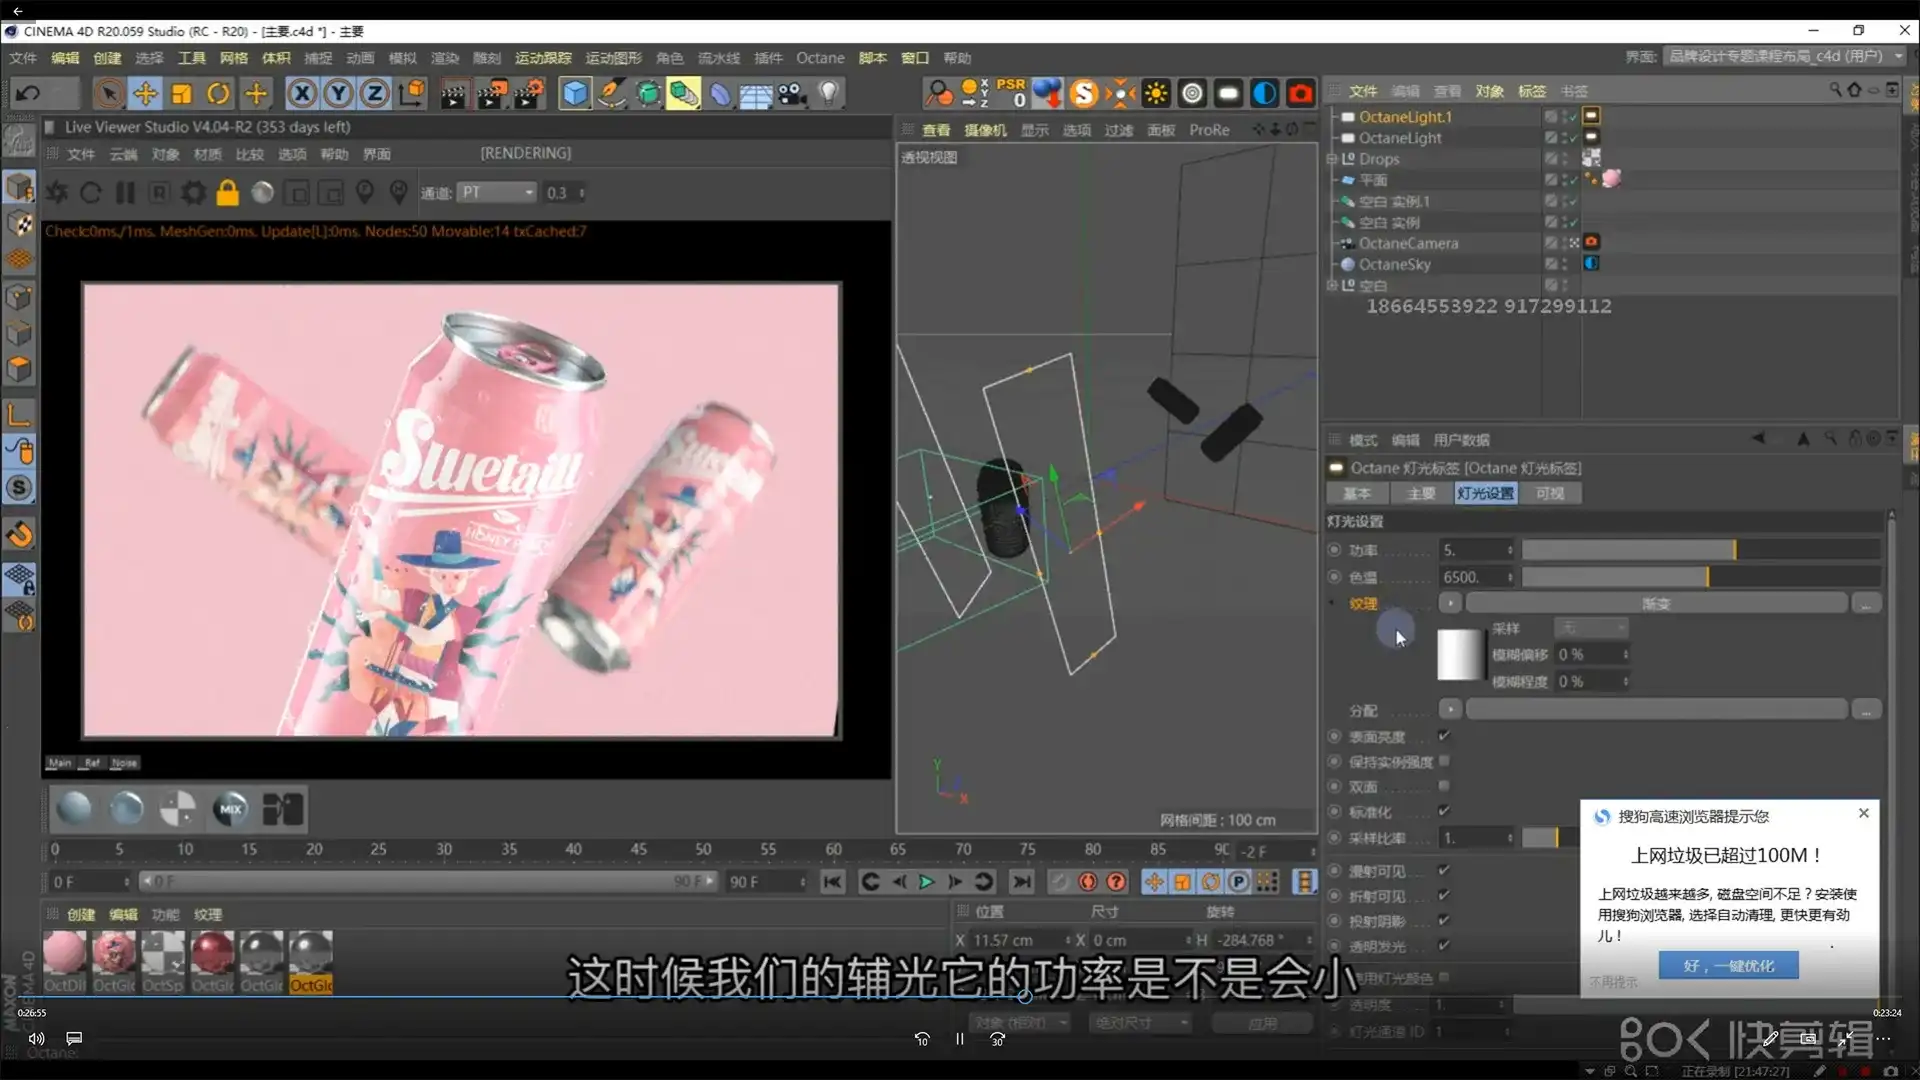This screenshot has width=1920, height=1080.
Task: Pause the Octane live render
Action: 125,192
